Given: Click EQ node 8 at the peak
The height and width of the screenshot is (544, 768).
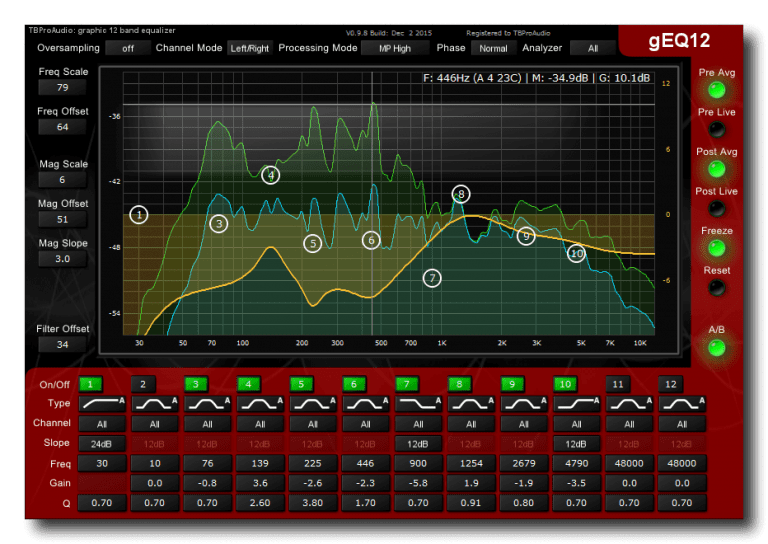Looking at the screenshot, I should click(461, 194).
